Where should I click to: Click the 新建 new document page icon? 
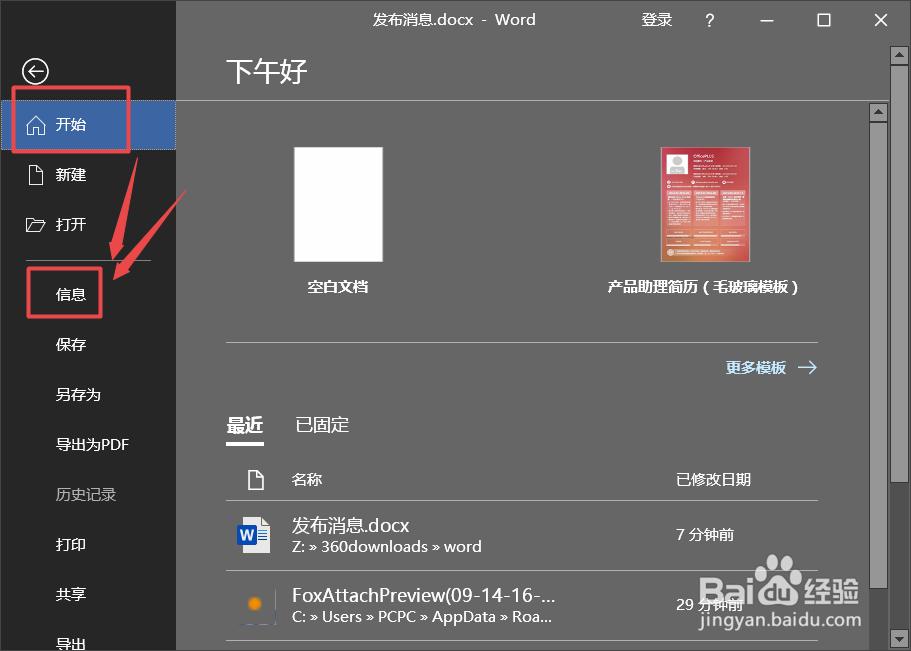[x=36, y=174]
